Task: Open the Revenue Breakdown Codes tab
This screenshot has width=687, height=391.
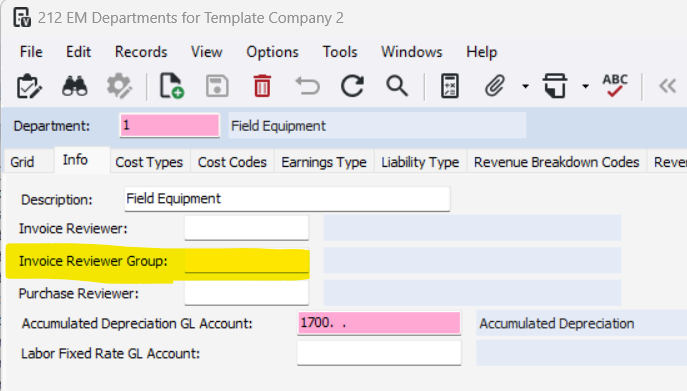Action: click(x=556, y=162)
